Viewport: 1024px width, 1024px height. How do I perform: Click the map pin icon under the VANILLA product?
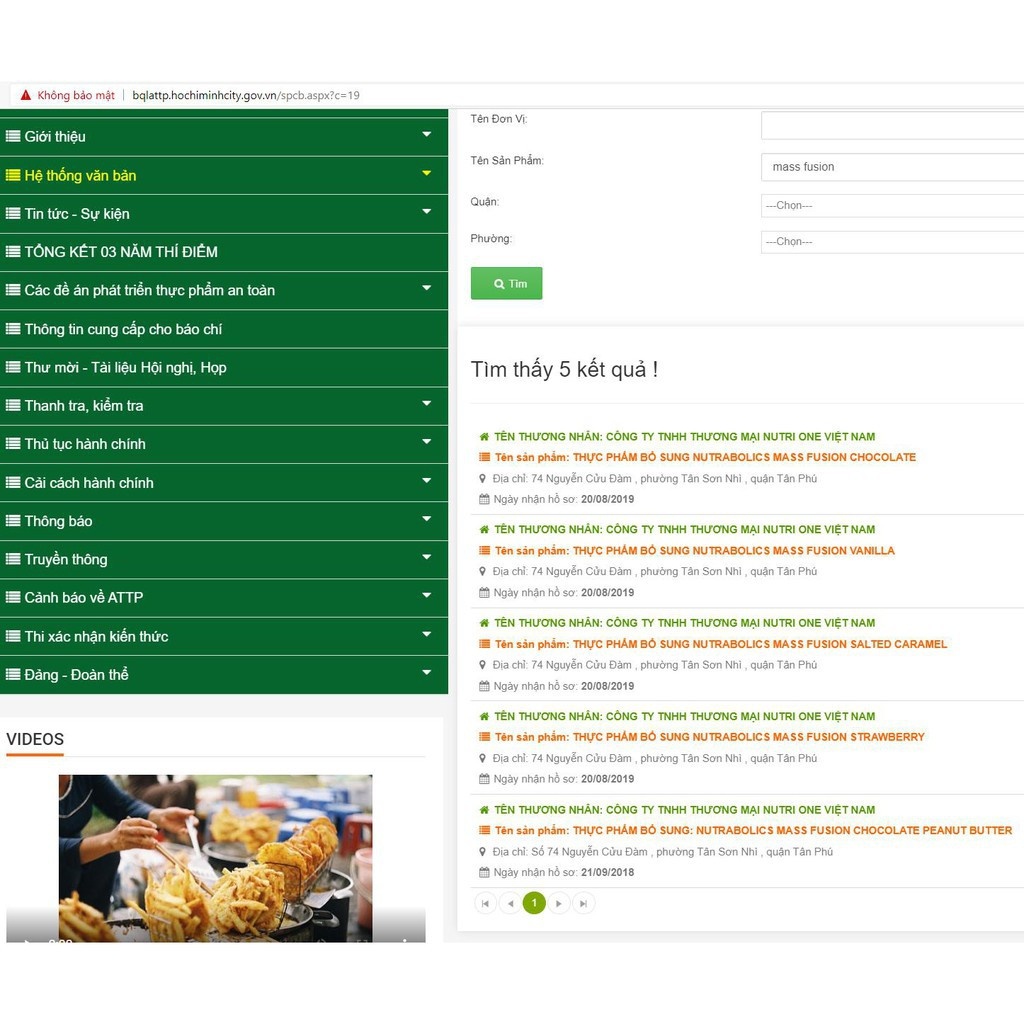click(483, 571)
